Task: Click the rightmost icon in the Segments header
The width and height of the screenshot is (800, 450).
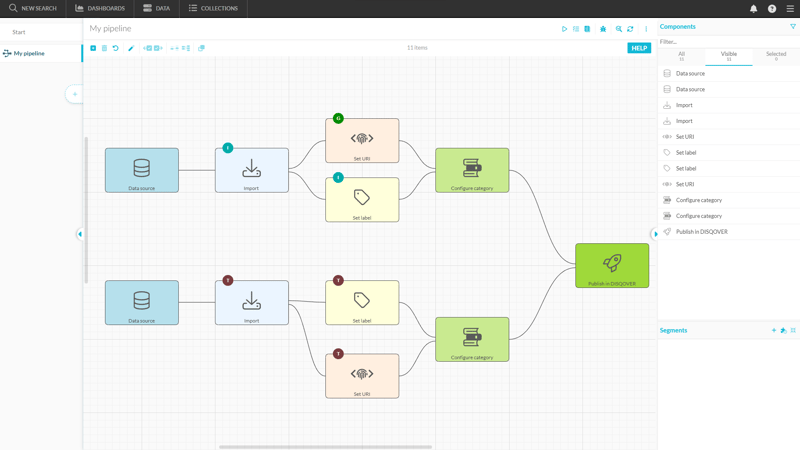Action: [x=793, y=331]
